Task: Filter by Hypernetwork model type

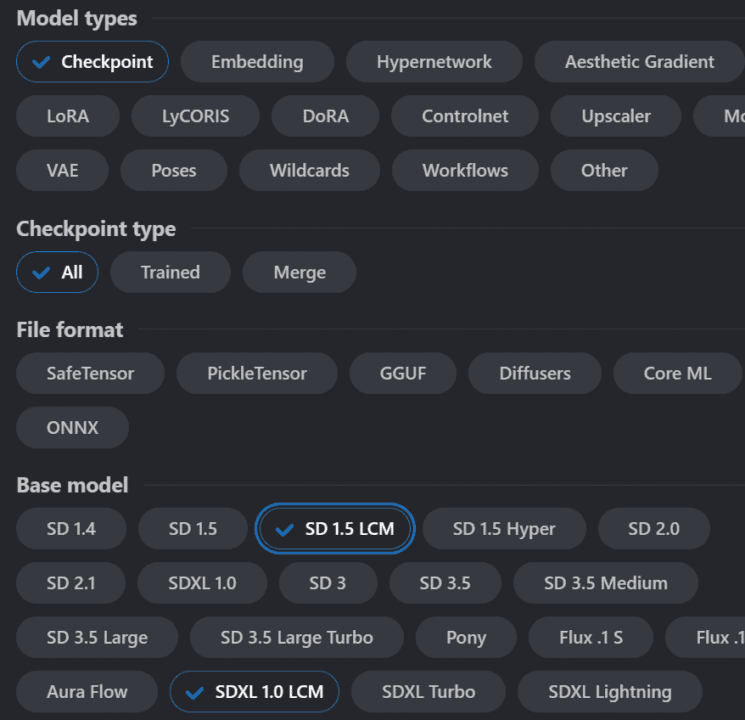Action: pyautogui.click(x=434, y=62)
